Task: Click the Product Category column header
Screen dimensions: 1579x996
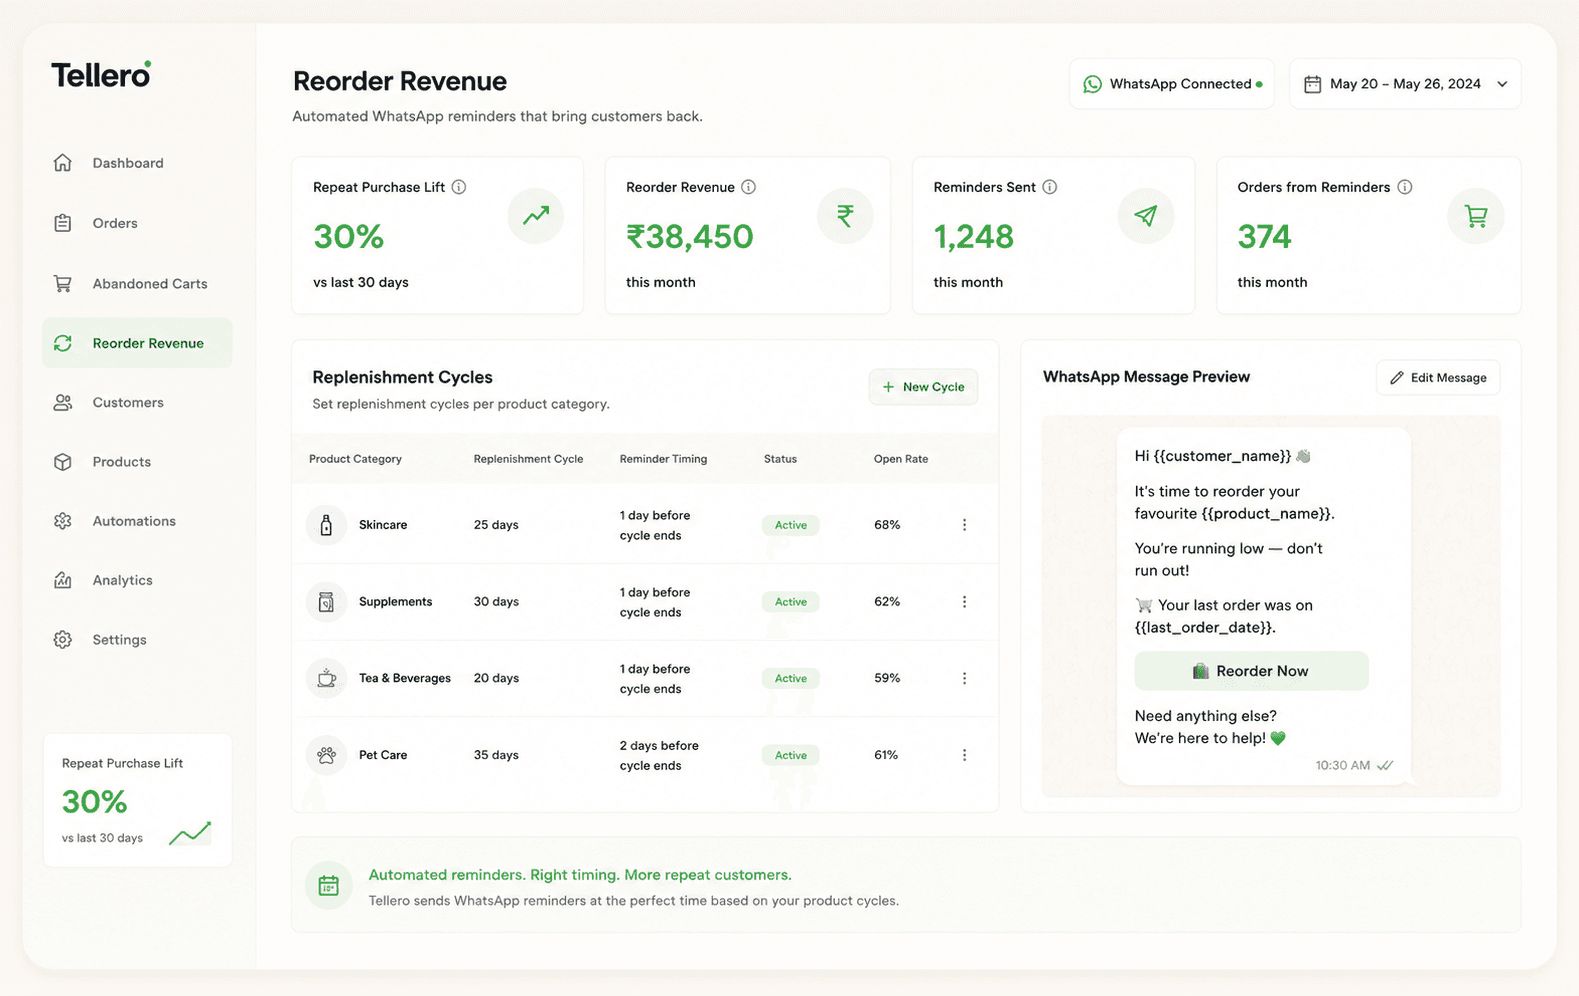Action: click(355, 459)
